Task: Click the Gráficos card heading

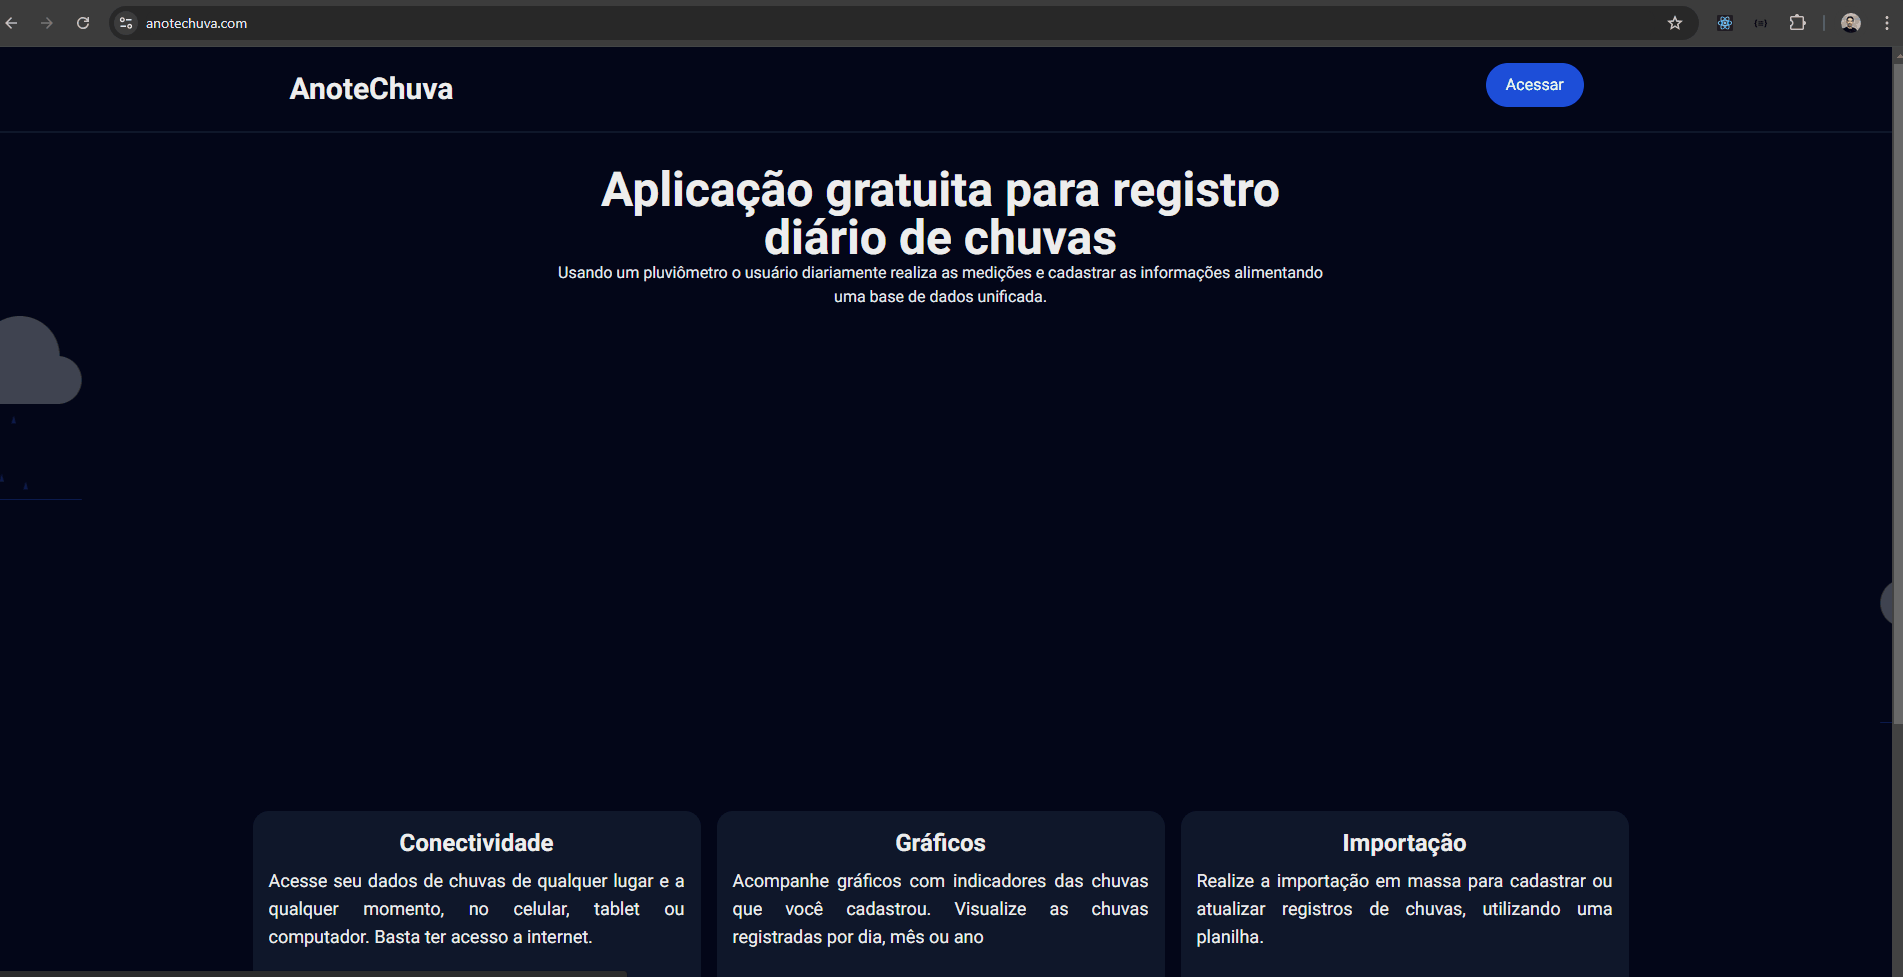Action: 940,843
